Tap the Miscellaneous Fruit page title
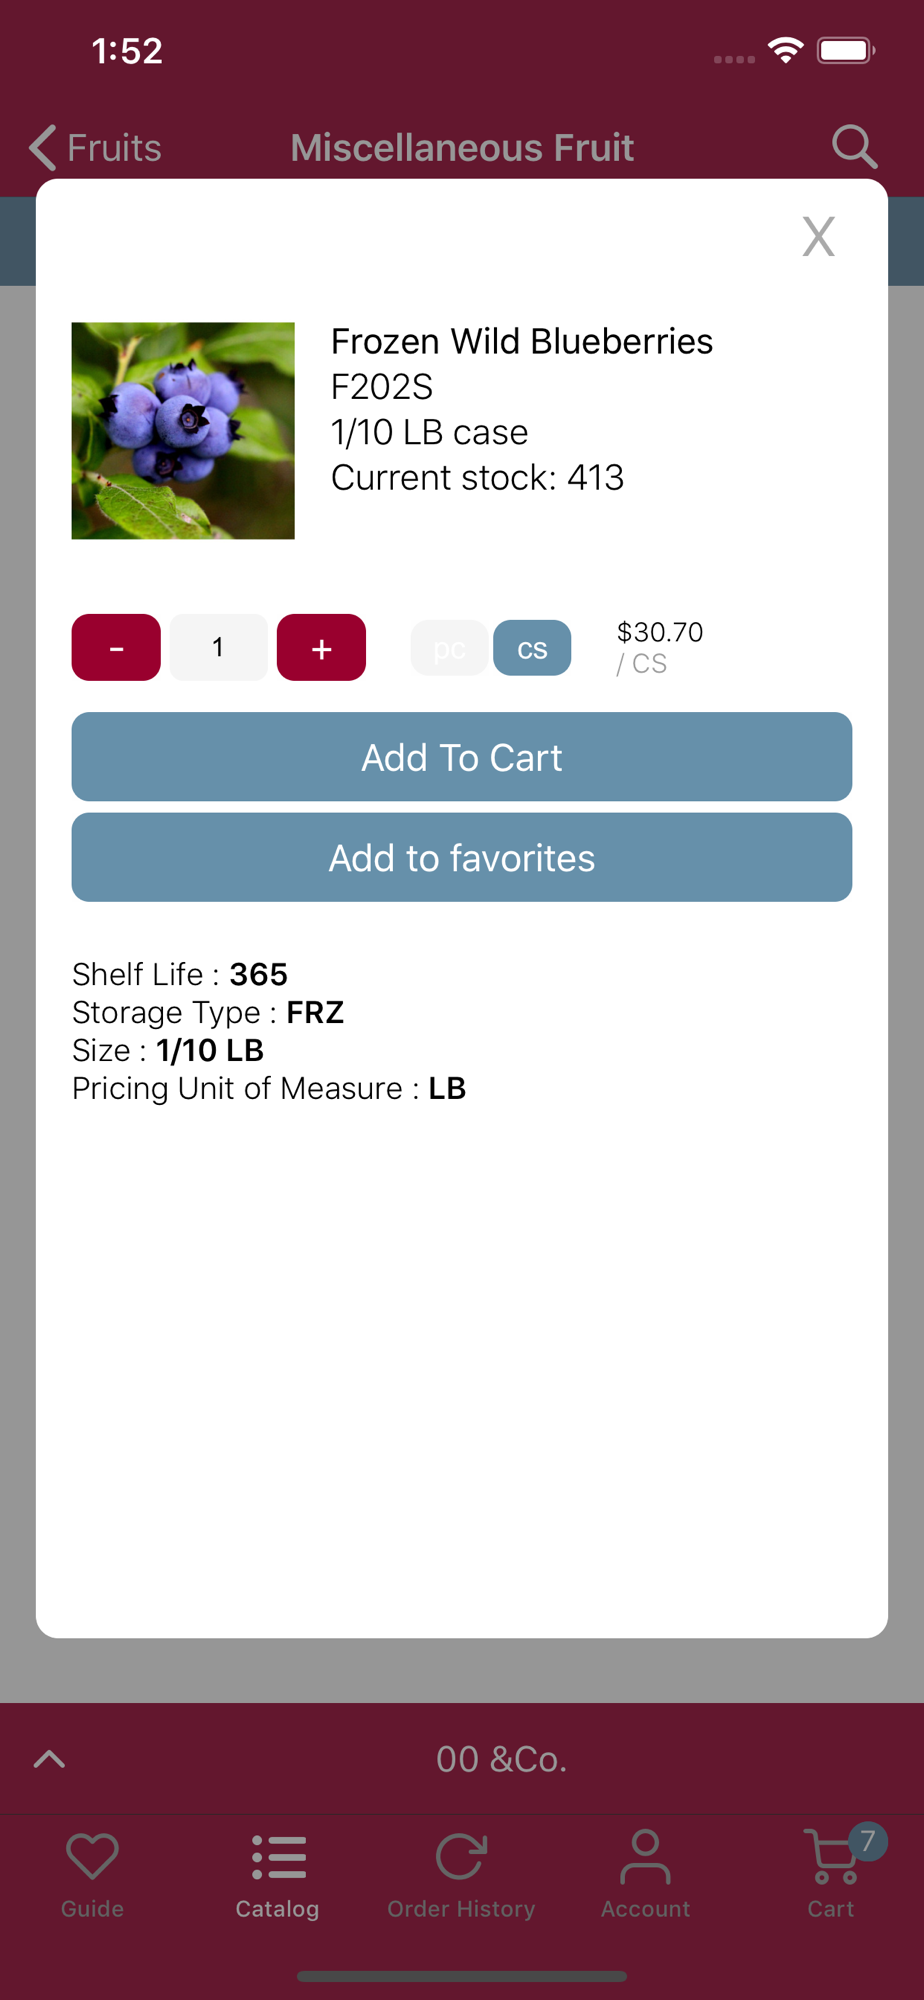924x2000 pixels. pos(462,148)
